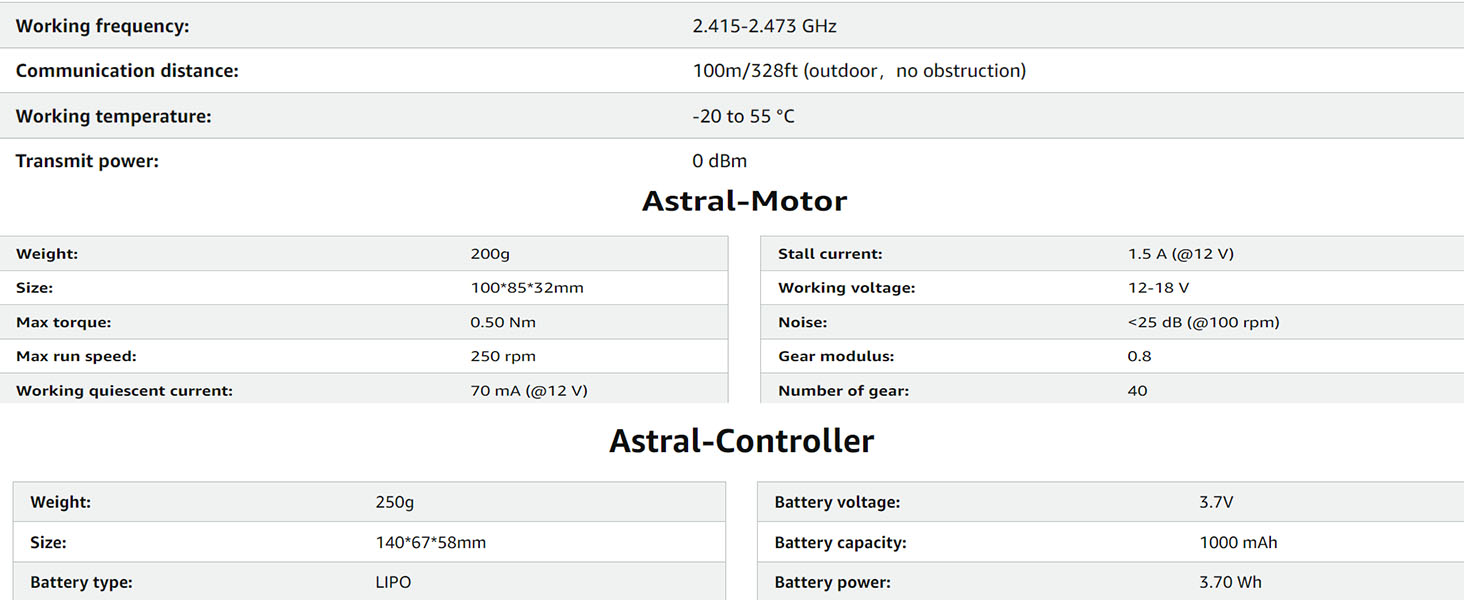The width and height of the screenshot is (1464, 600).
Task: Click the 2.415-2.473 GHz value
Action: point(764,26)
